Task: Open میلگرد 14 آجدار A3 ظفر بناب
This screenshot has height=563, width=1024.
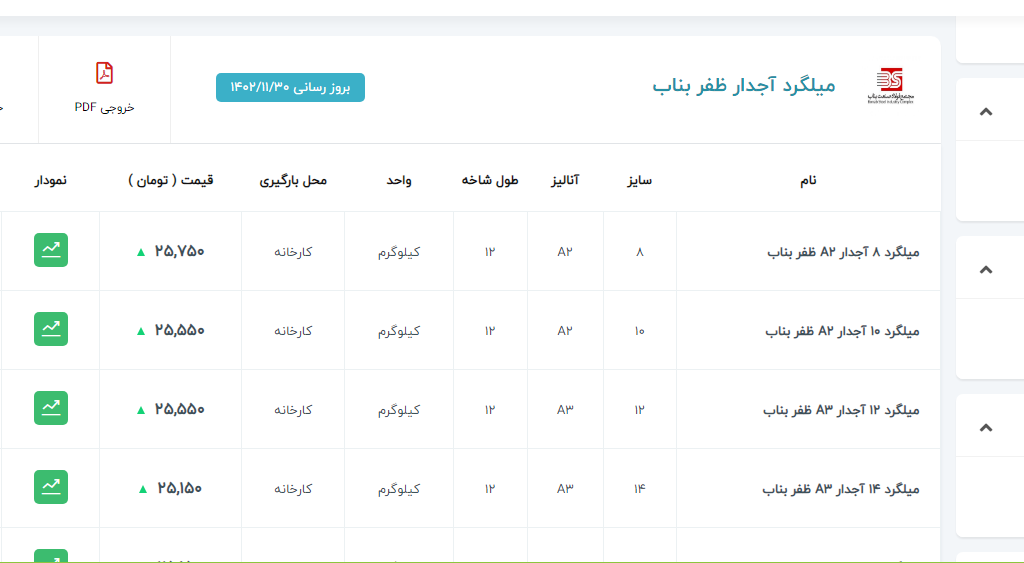Action: pos(840,489)
